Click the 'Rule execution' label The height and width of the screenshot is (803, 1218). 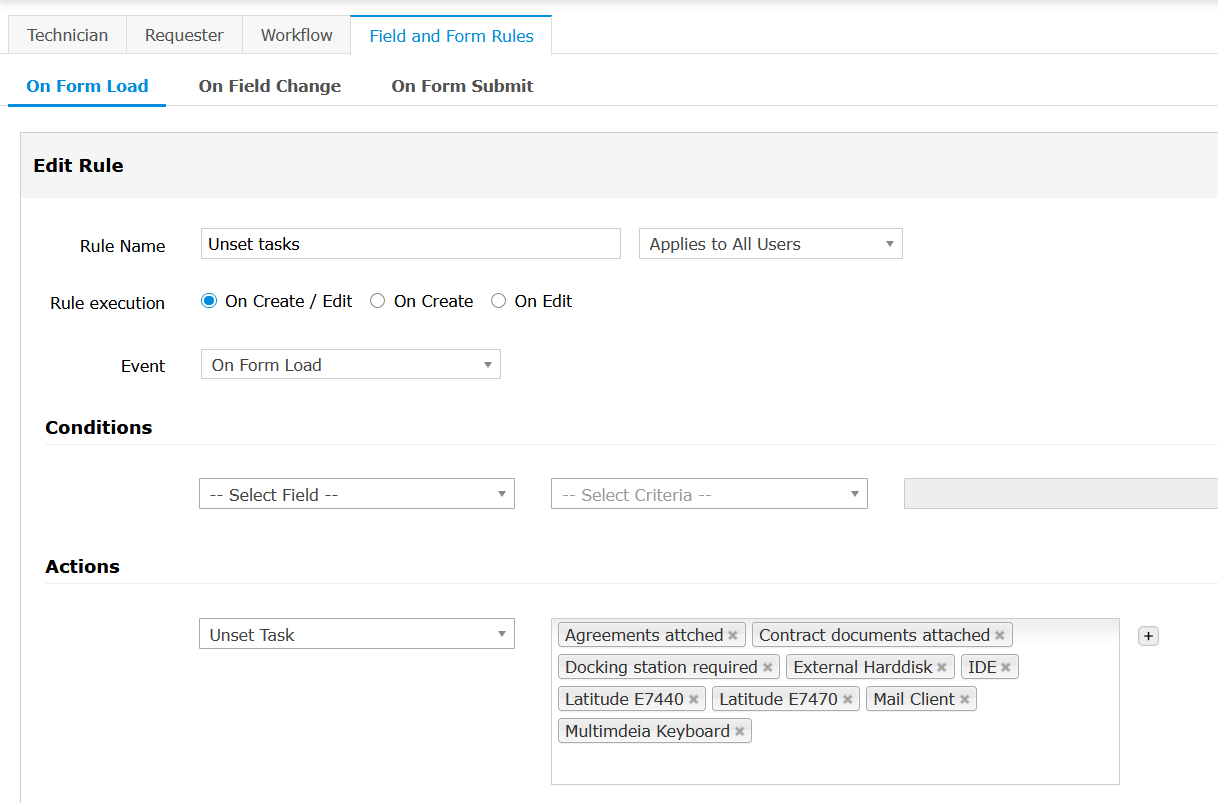coord(107,303)
